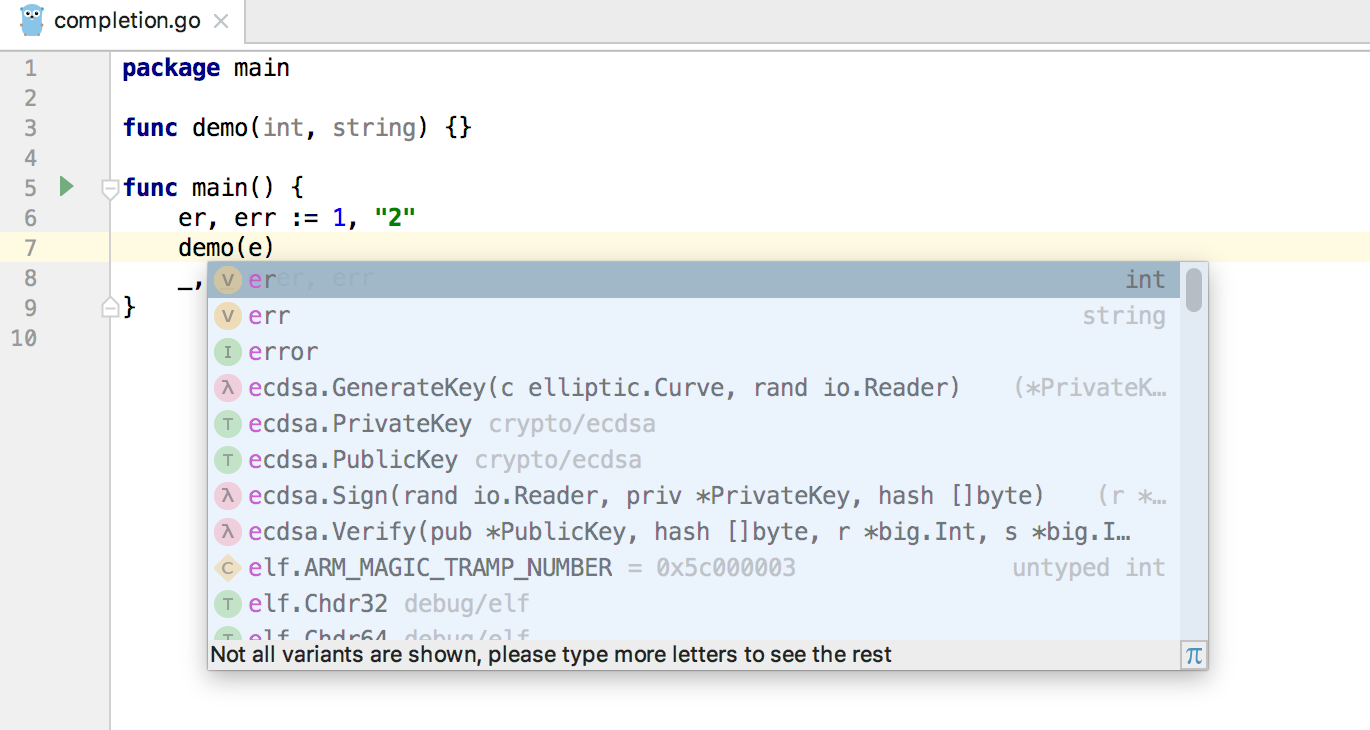This screenshot has width=1370, height=730.
Task: Click line number 3 in the gutter
Action: (x=30, y=128)
